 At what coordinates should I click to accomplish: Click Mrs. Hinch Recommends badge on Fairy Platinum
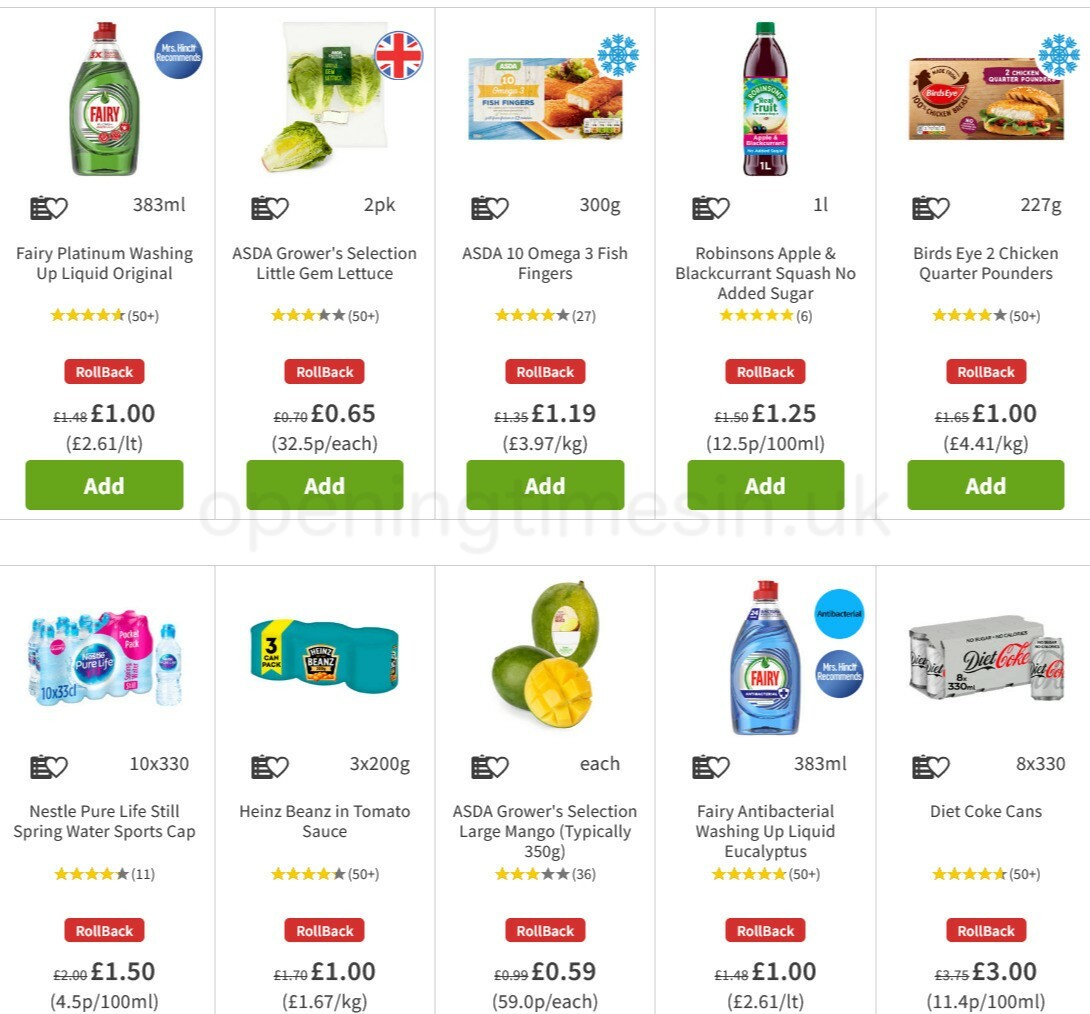click(177, 55)
